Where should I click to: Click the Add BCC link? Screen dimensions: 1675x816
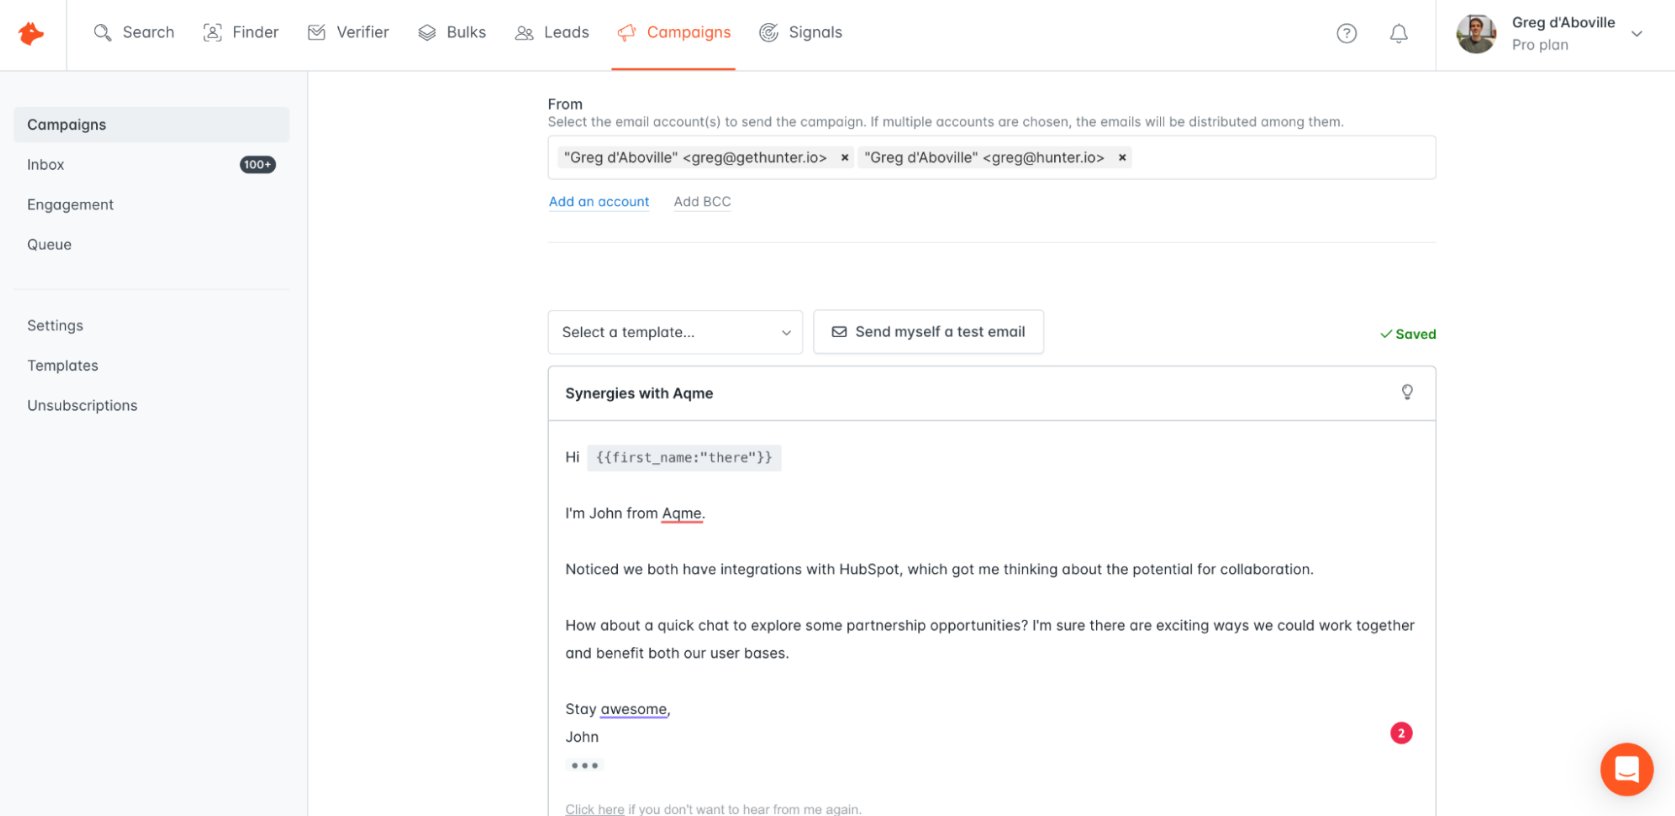coord(702,202)
